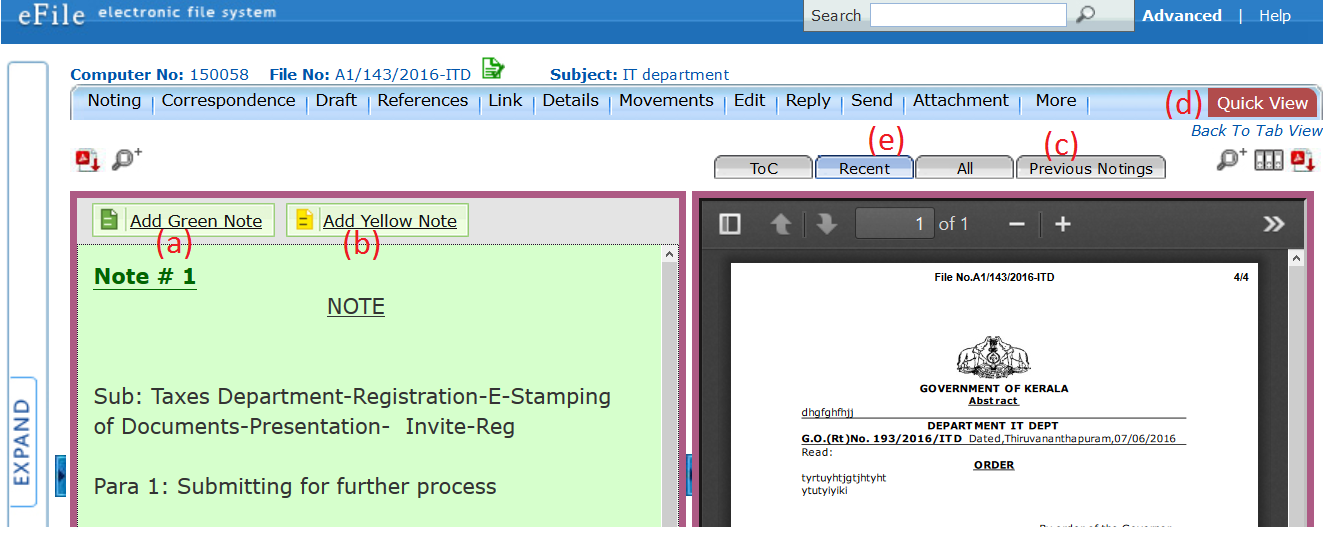Click the green file icon beside File No

492,68
